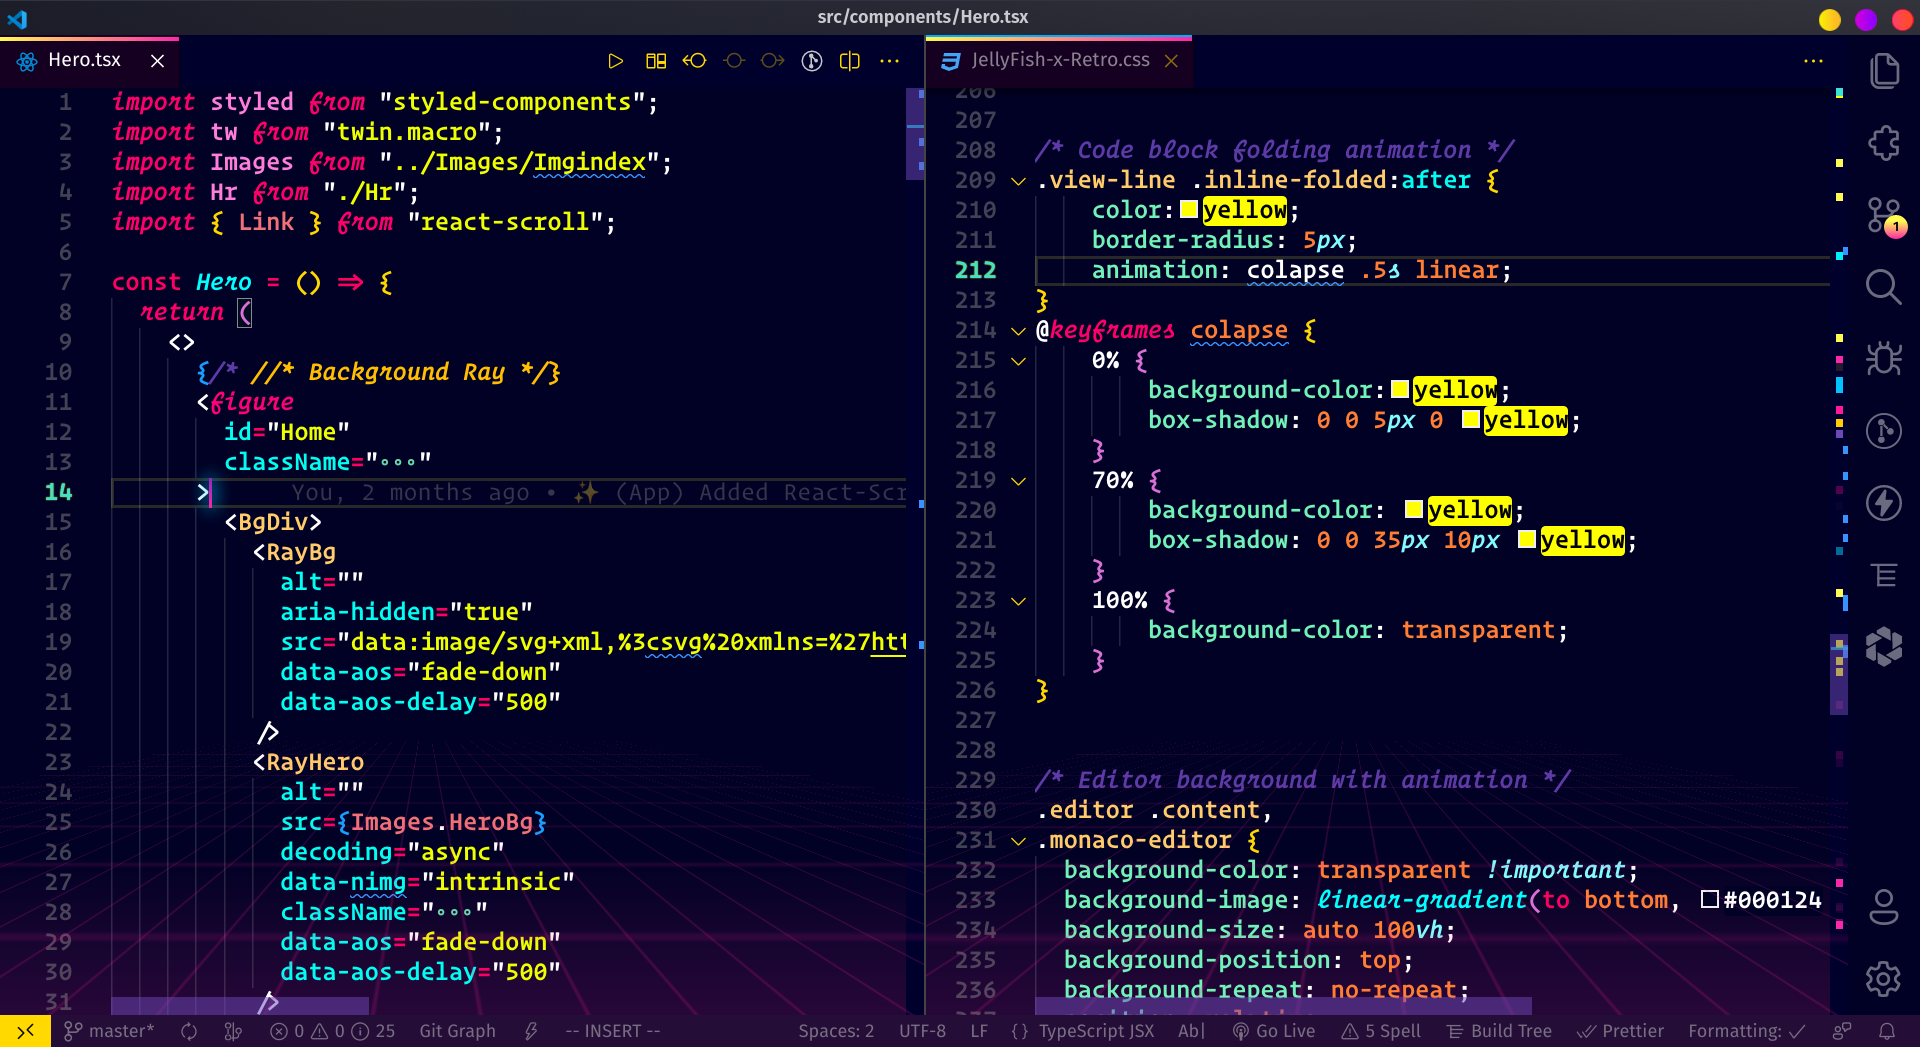The image size is (1920, 1047).
Task: Click the CSS editor minimap scrollbar
Action: pyautogui.click(x=1839, y=674)
